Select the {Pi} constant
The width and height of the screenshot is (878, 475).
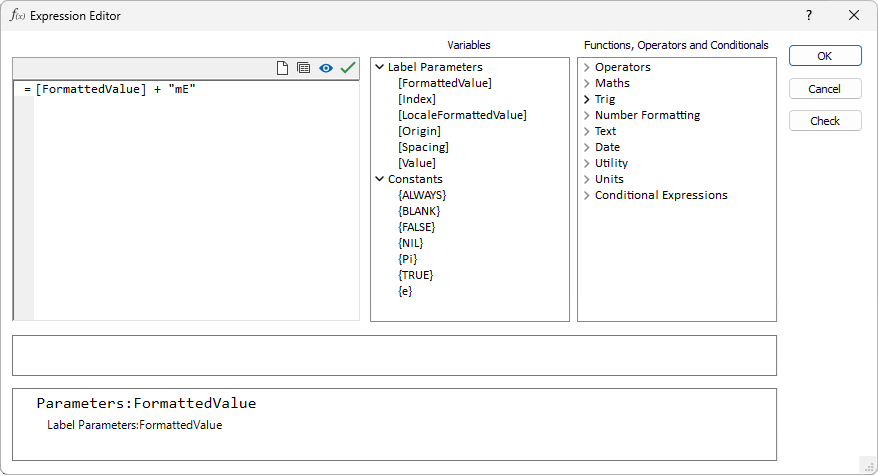408,259
